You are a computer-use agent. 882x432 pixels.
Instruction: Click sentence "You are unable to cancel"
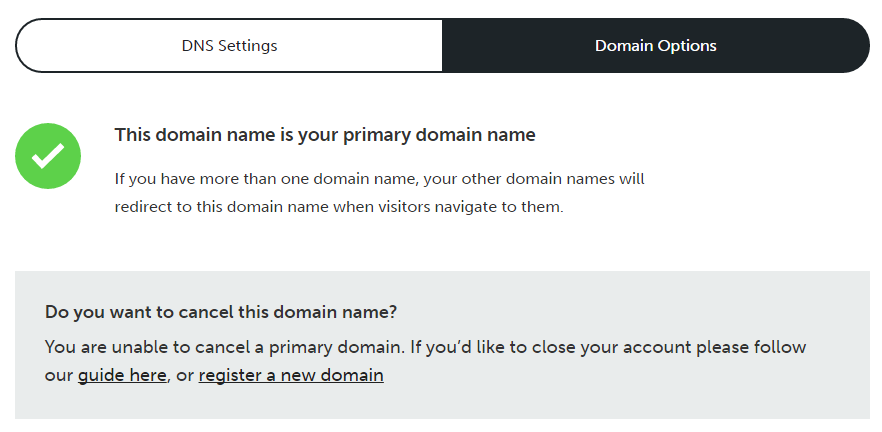pyautogui.click(x=224, y=347)
